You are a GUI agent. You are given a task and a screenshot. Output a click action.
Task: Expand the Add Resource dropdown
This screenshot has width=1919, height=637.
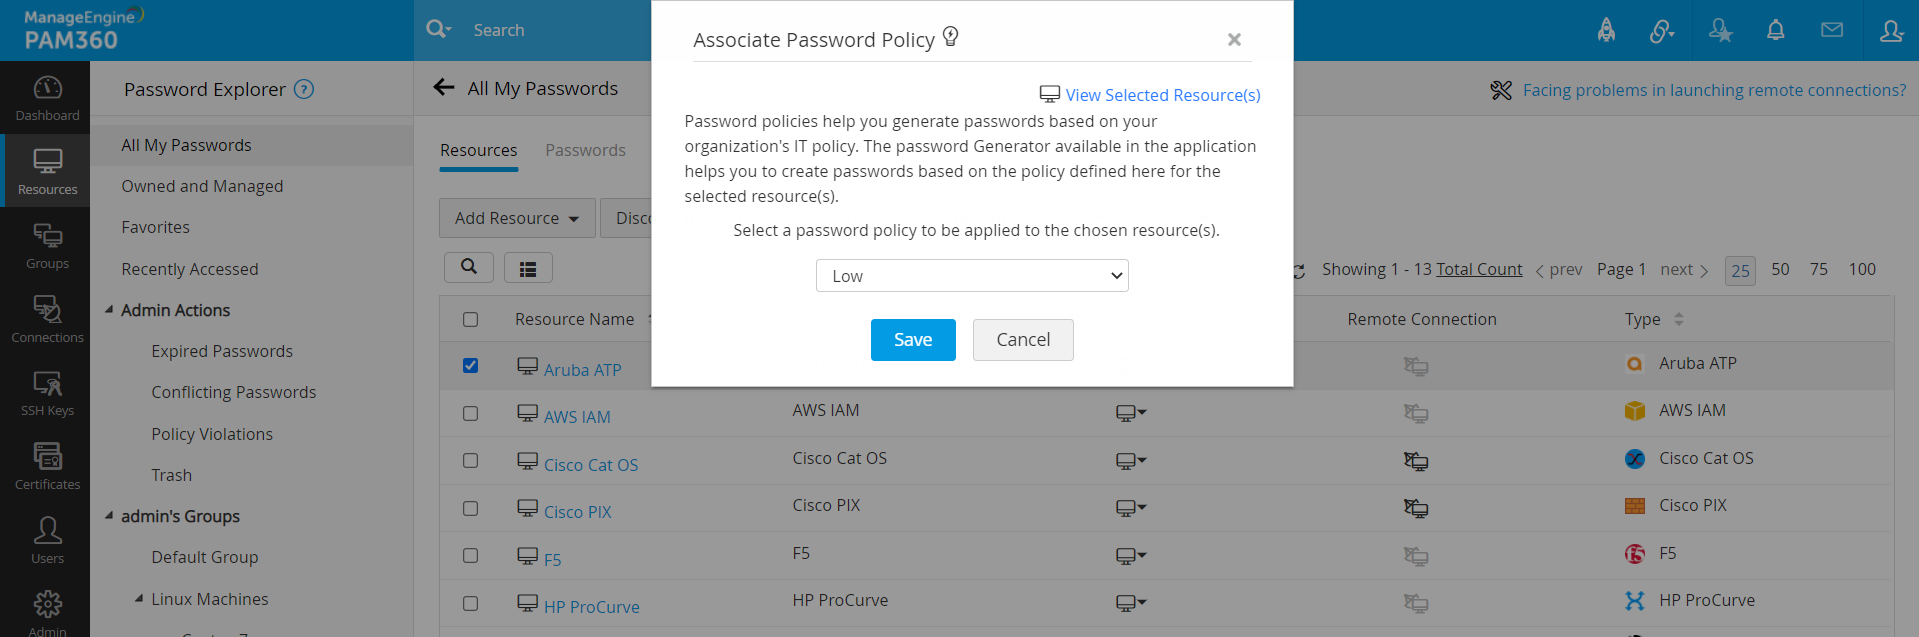point(516,218)
